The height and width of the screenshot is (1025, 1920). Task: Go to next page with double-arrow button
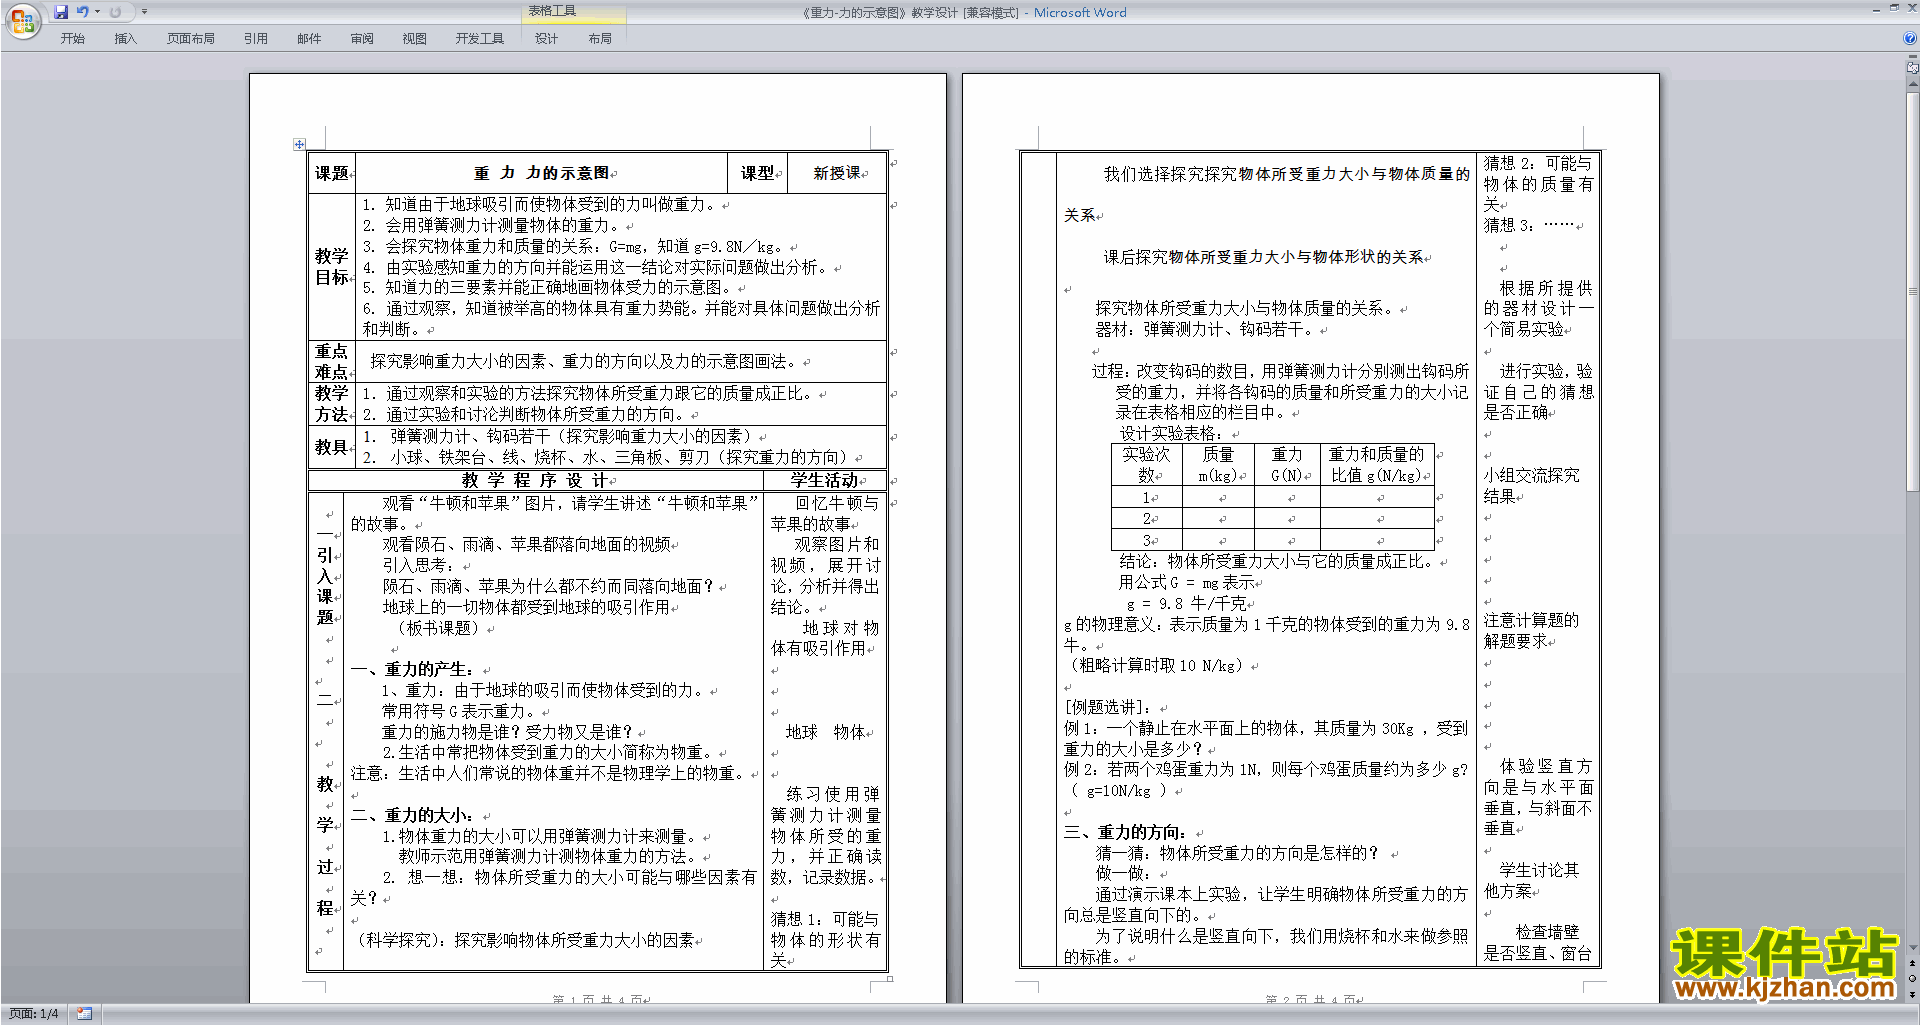(x=1913, y=994)
